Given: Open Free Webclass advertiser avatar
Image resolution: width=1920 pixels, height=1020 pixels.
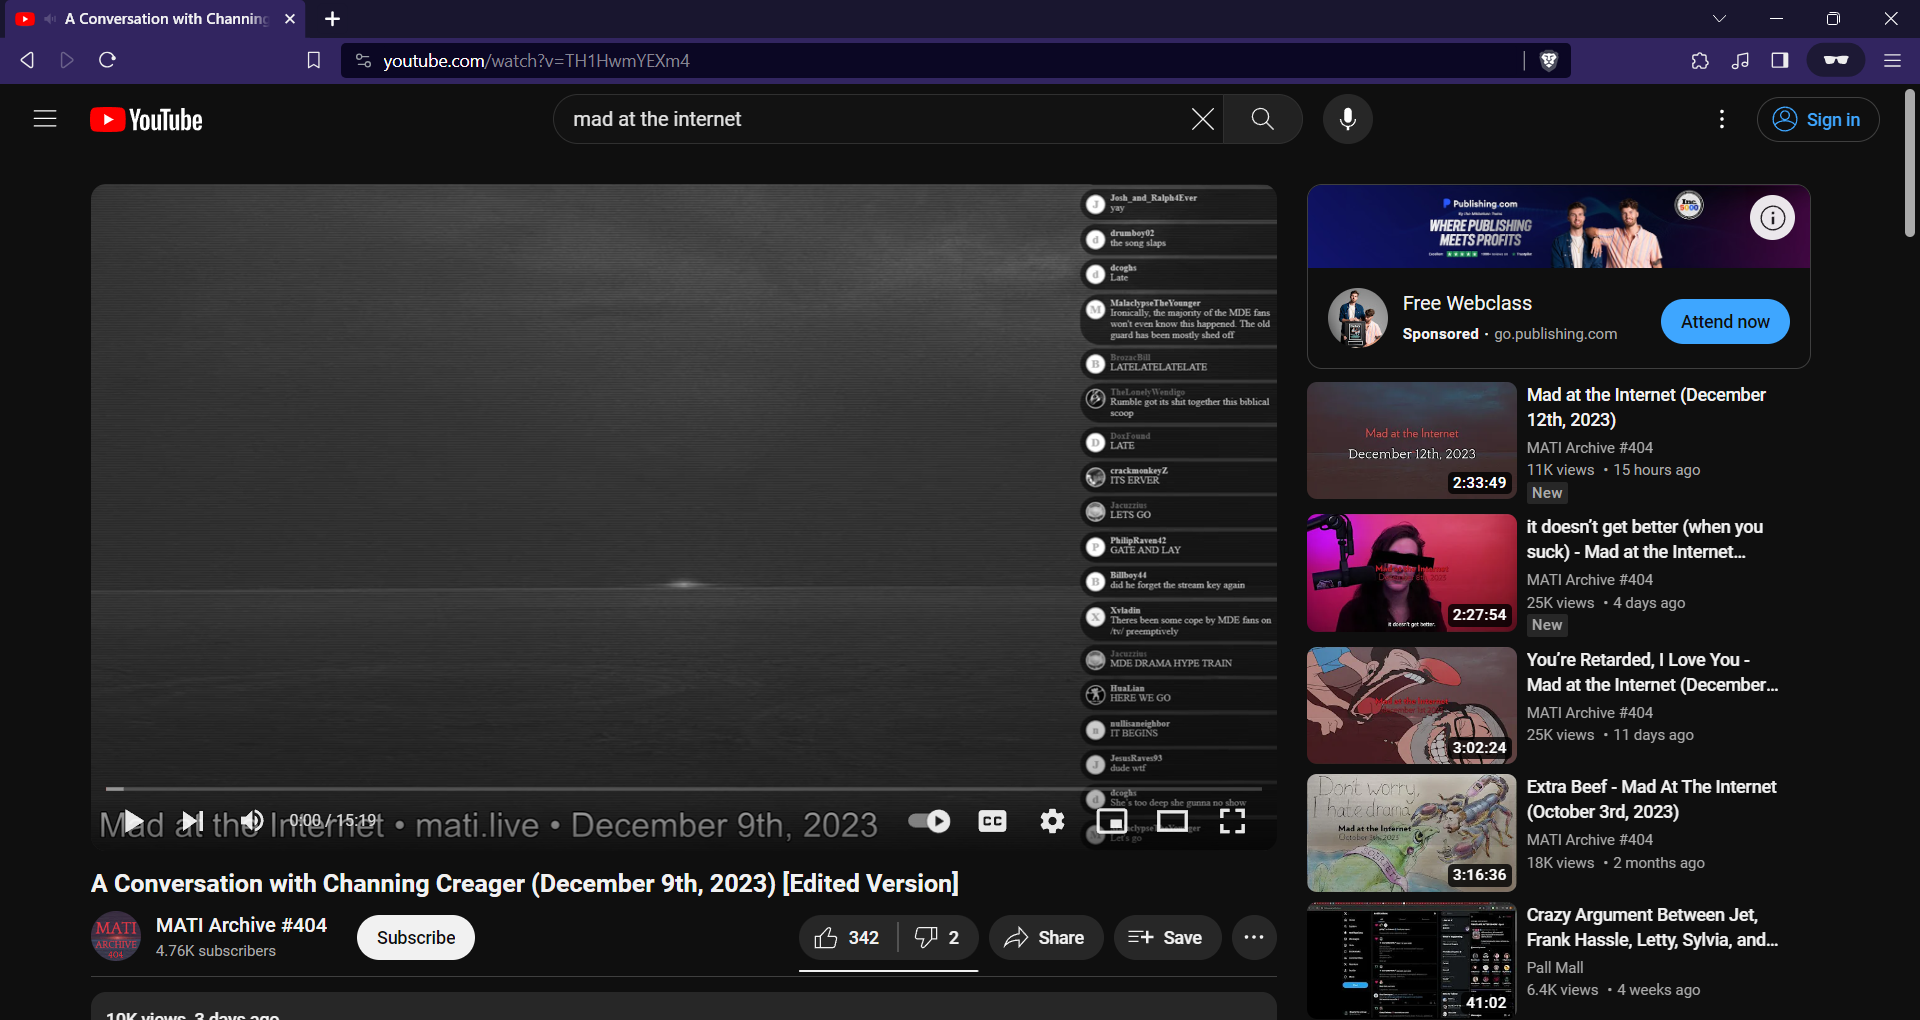Looking at the screenshot, I should coord(1357,318).
